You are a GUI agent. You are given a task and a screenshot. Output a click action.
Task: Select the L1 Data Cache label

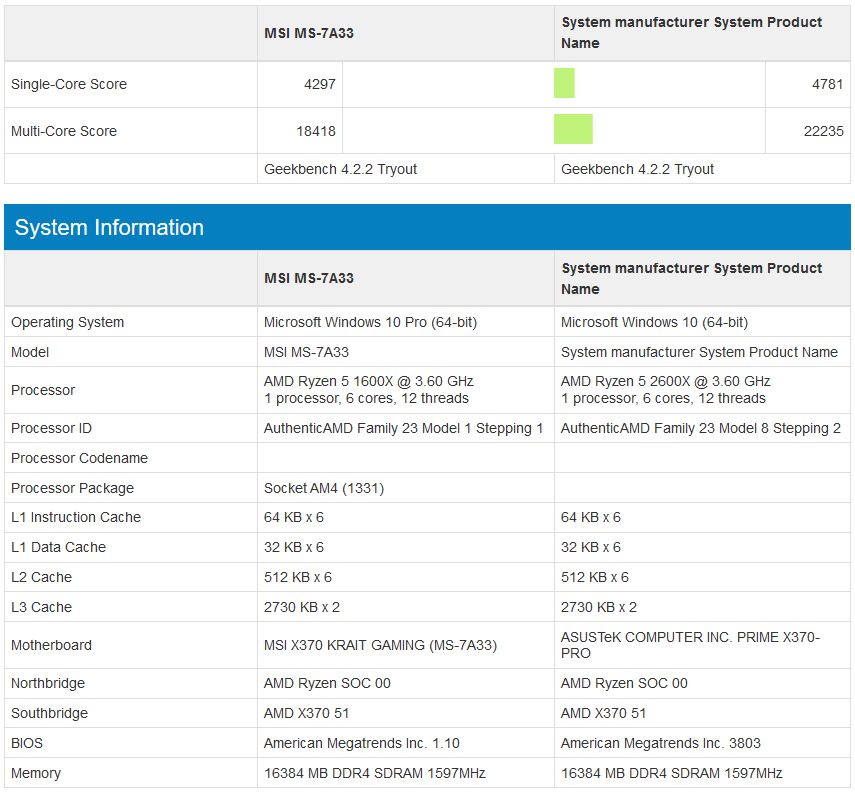point(58,547)
